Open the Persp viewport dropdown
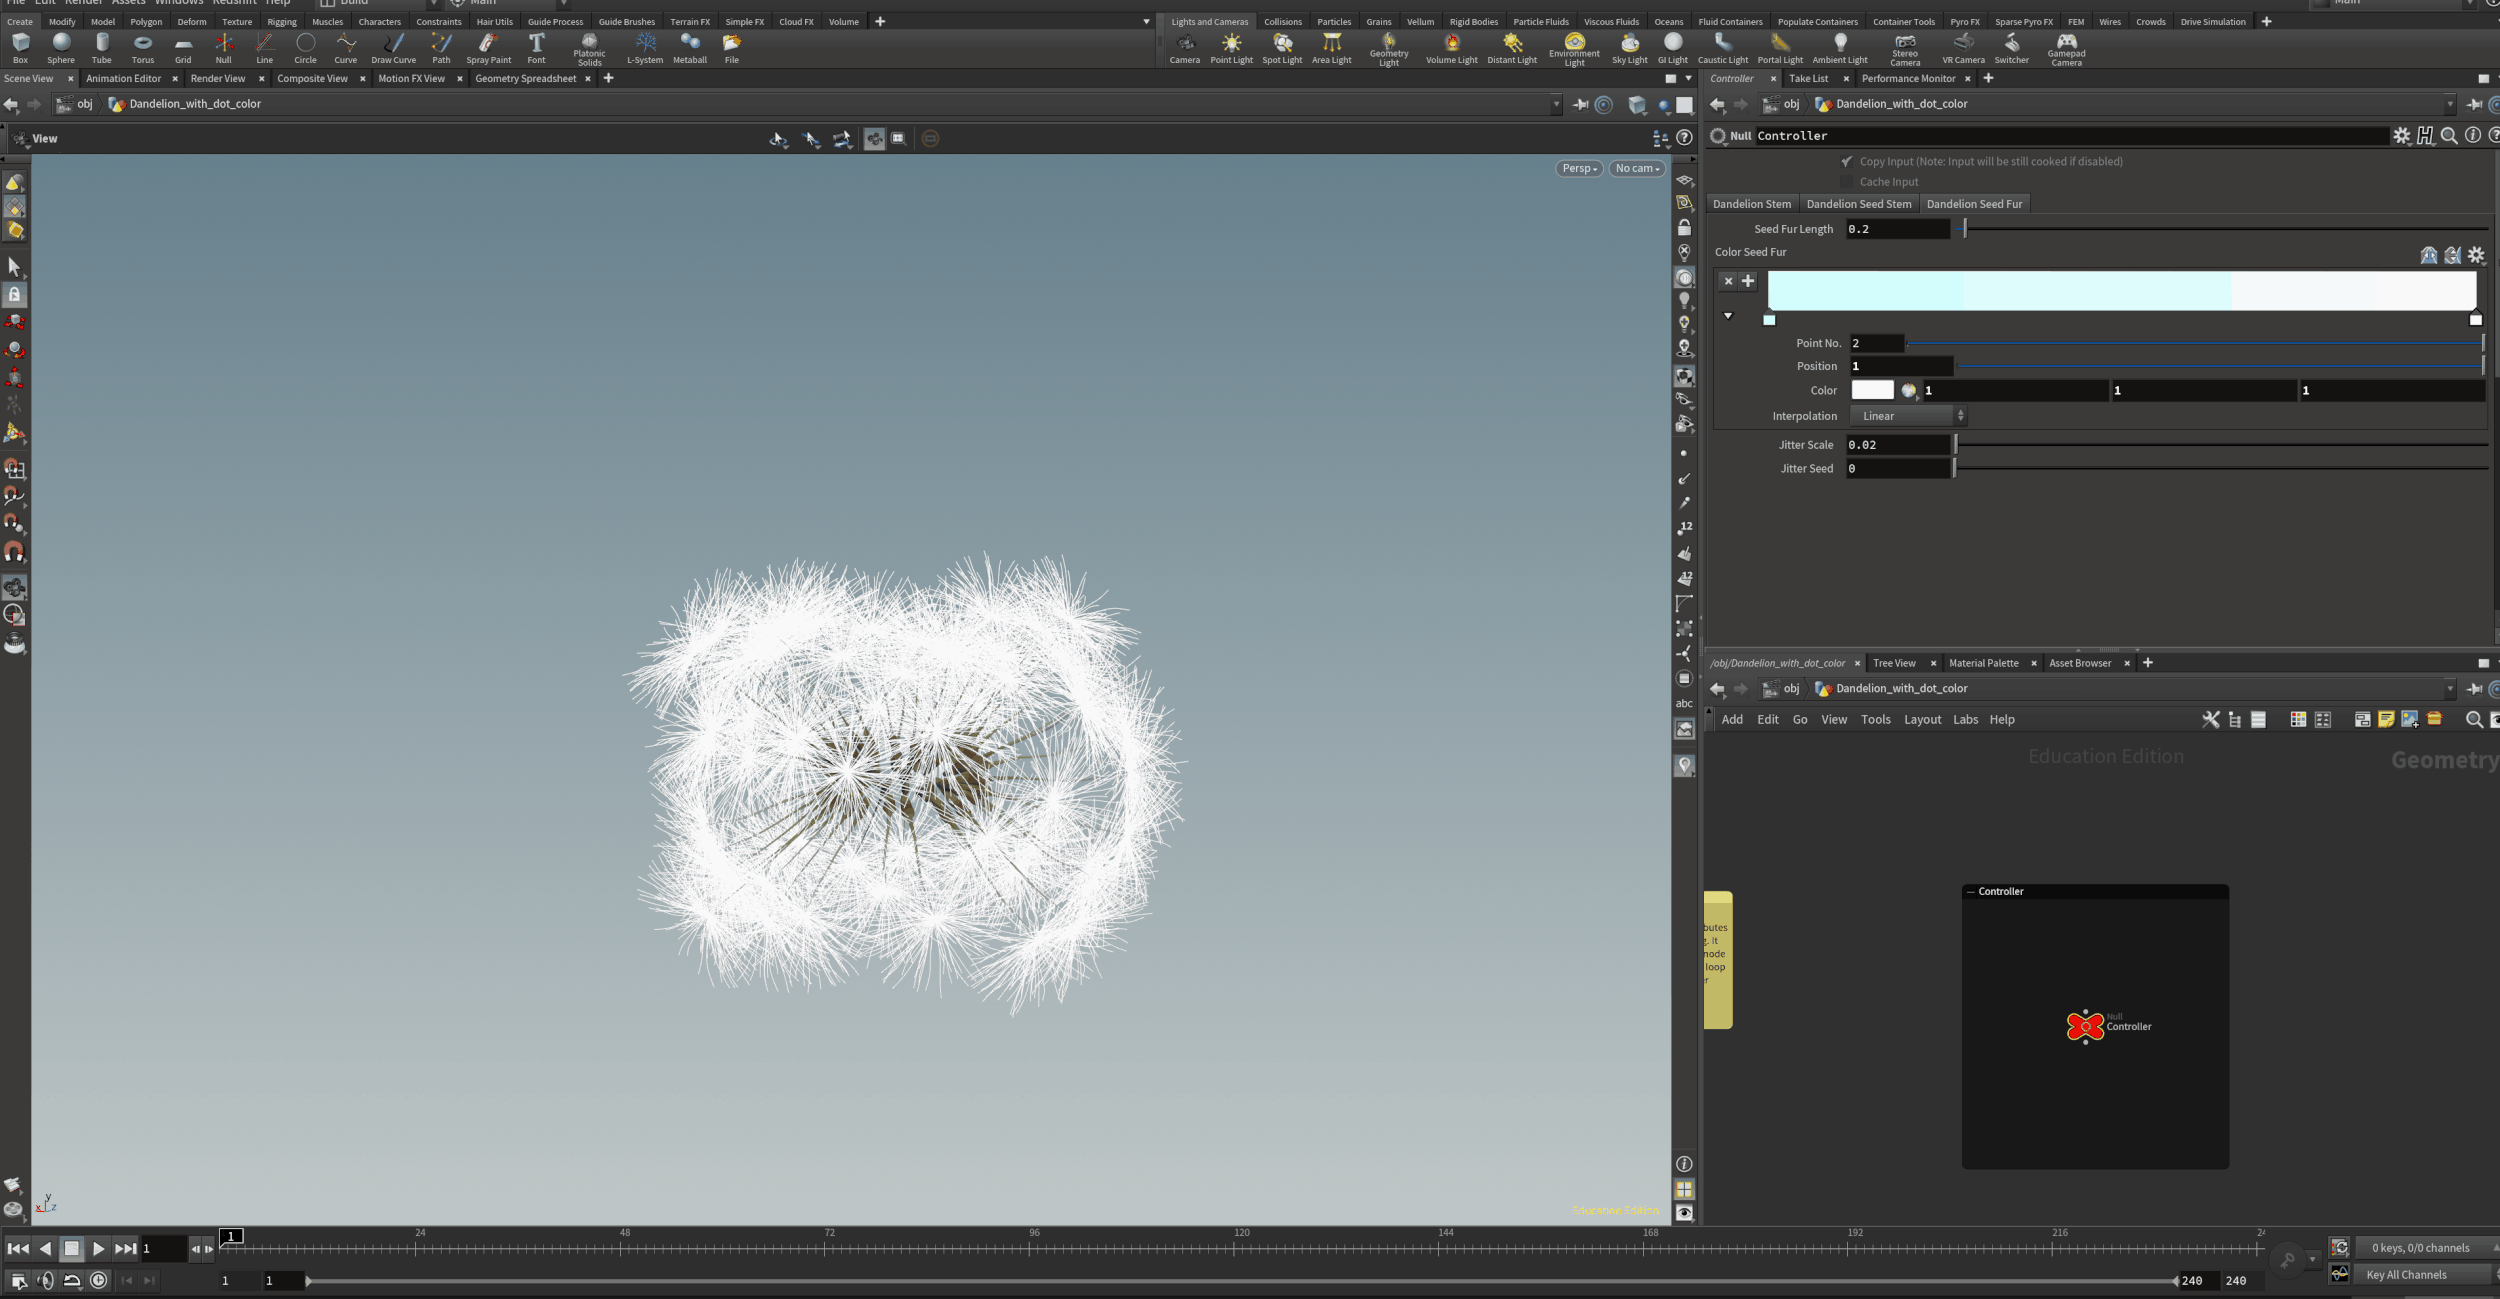Image resolution: width=2500 pixels, height=1299 pixels. [1578, 168]
